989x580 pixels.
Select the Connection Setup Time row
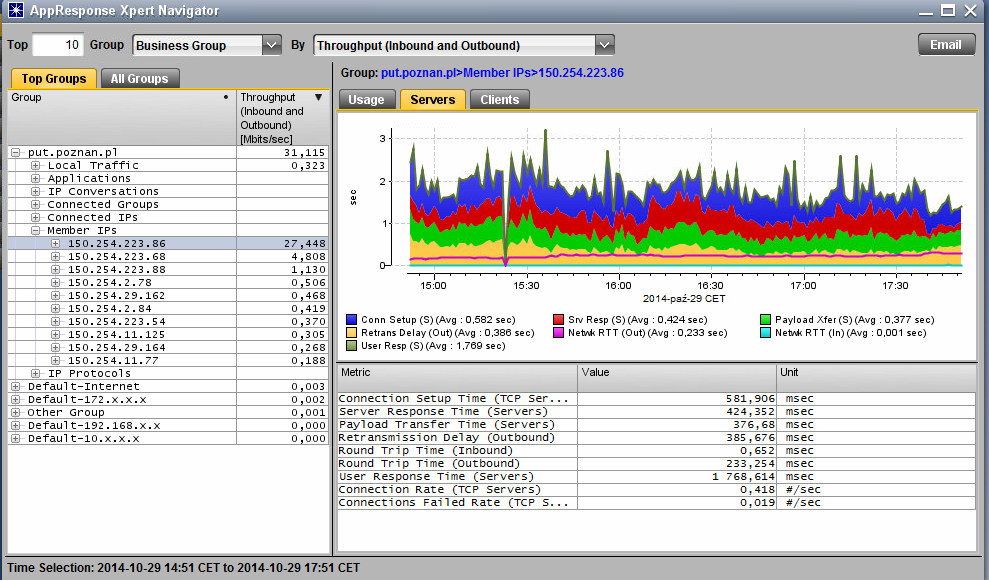(x=657, y=398)
